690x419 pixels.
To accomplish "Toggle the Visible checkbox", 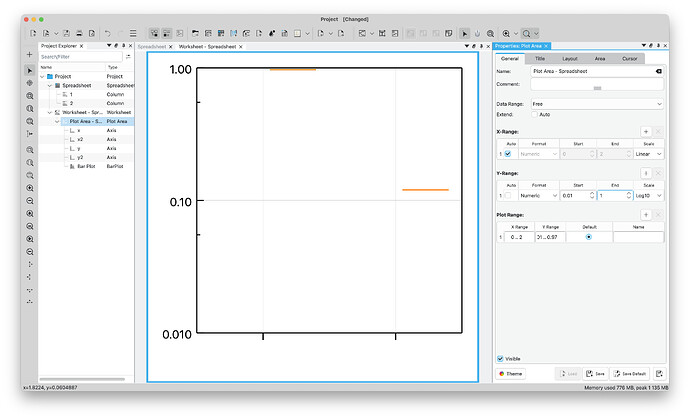I will pos(501,358).
